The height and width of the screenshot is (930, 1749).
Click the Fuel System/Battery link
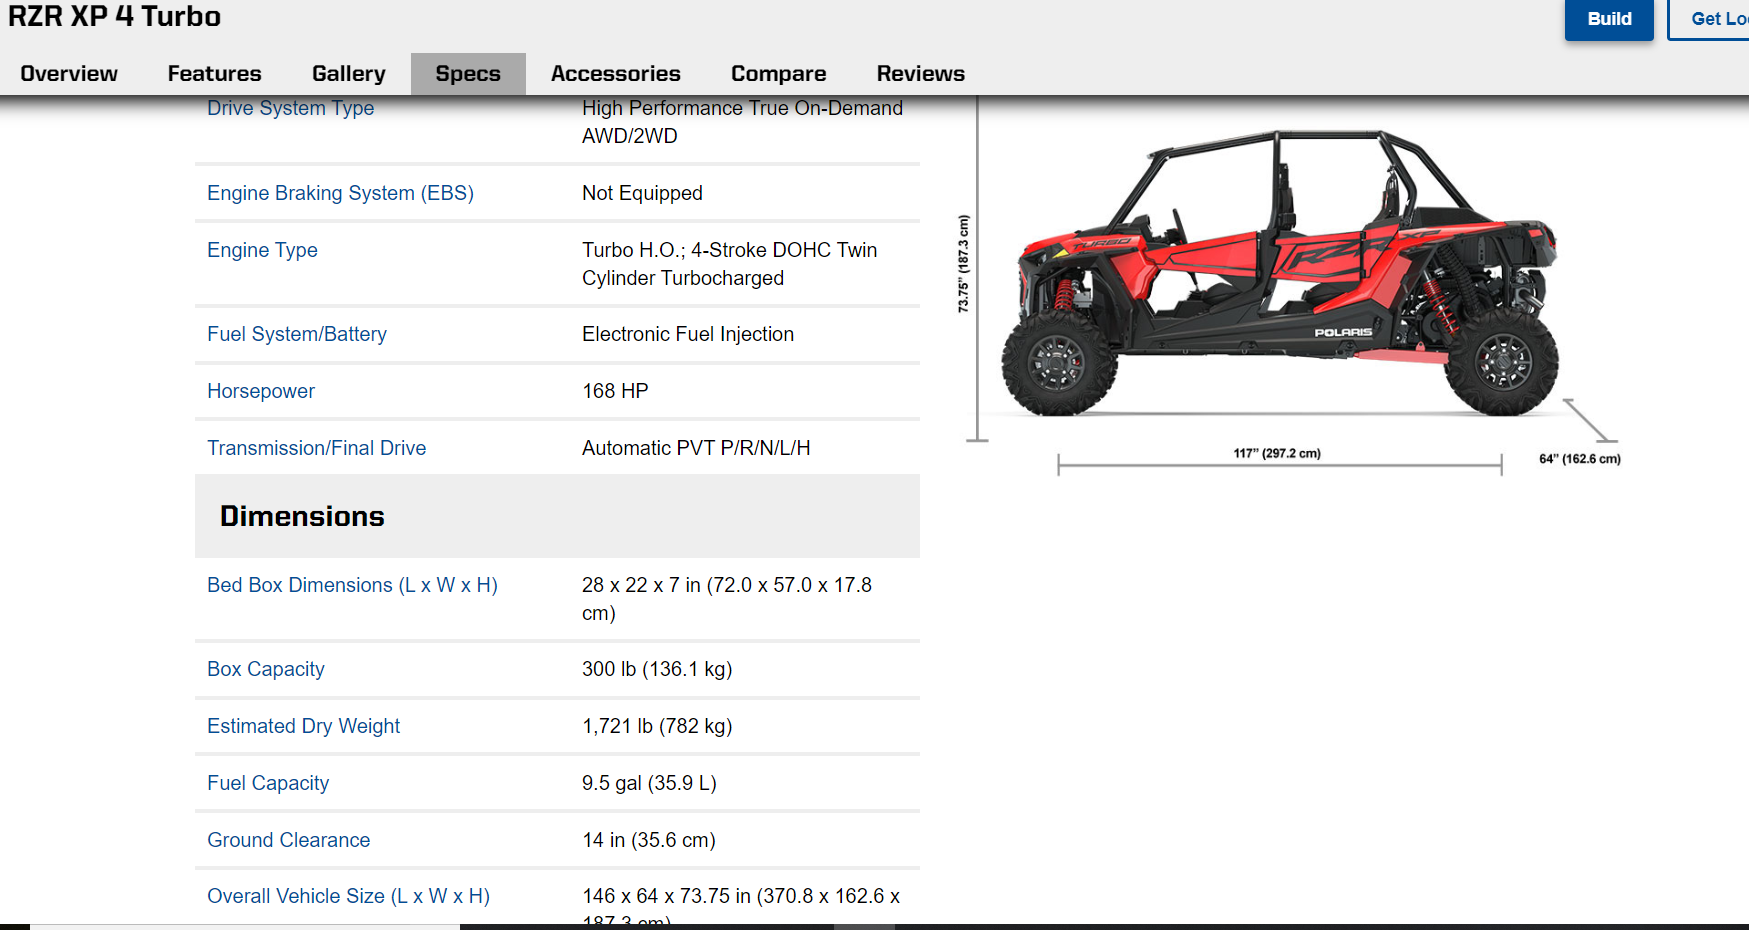[297, 334]
